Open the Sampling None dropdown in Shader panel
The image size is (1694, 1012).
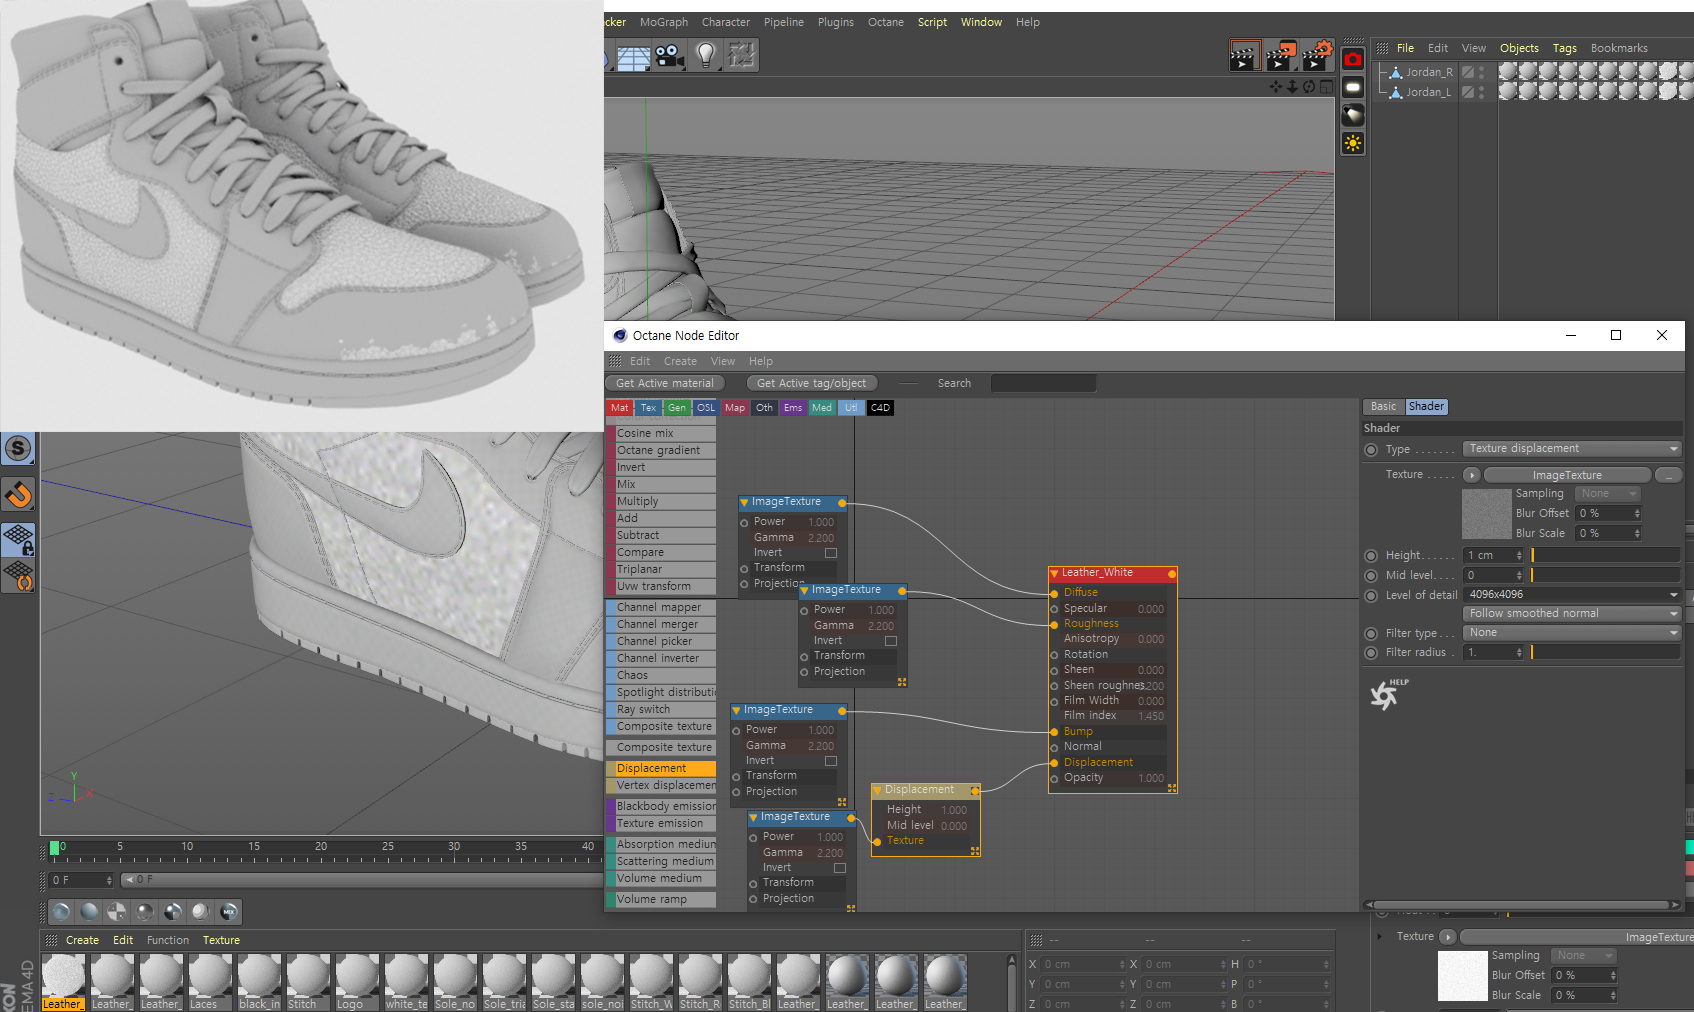(1608, 494)
